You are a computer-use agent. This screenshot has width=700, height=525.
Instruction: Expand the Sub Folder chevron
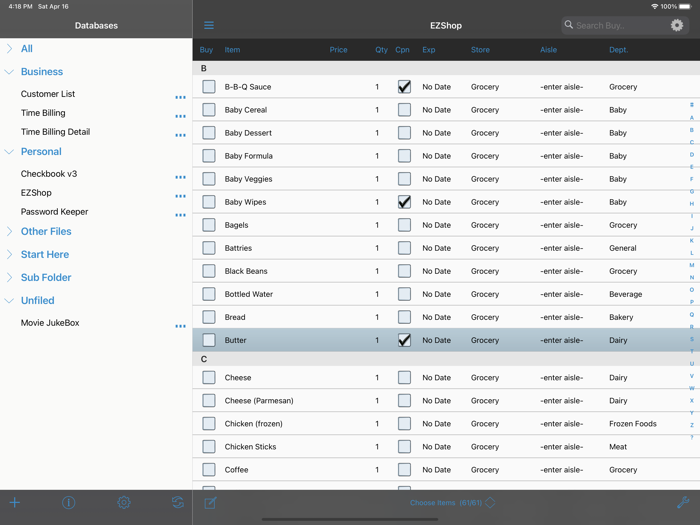9,277
